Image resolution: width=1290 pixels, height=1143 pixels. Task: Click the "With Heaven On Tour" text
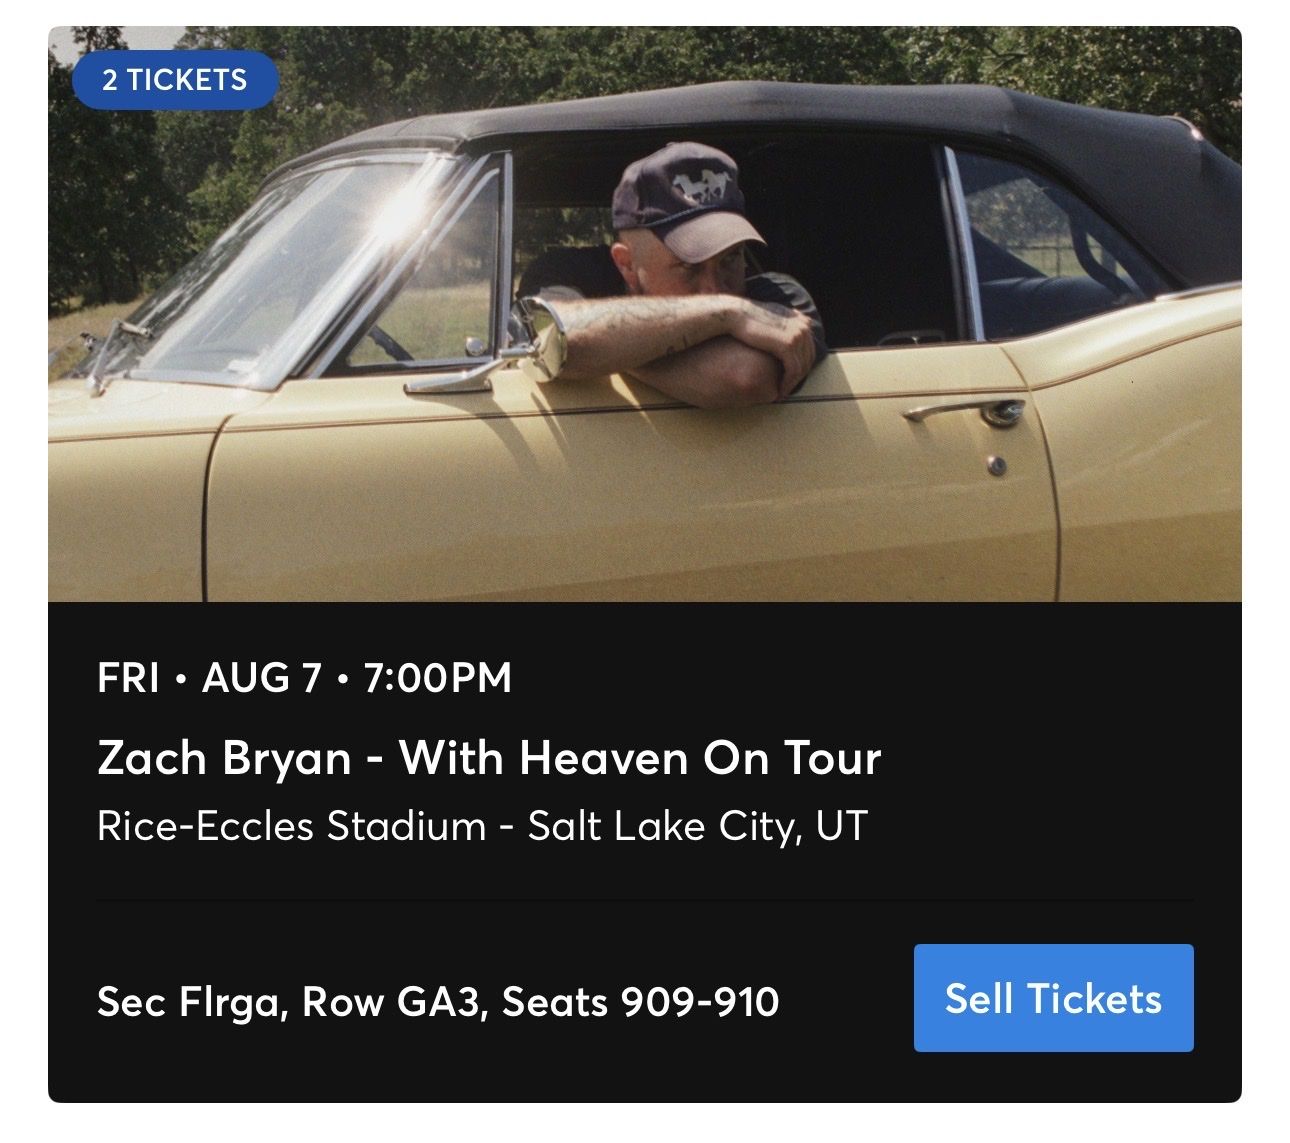point(640,757)
